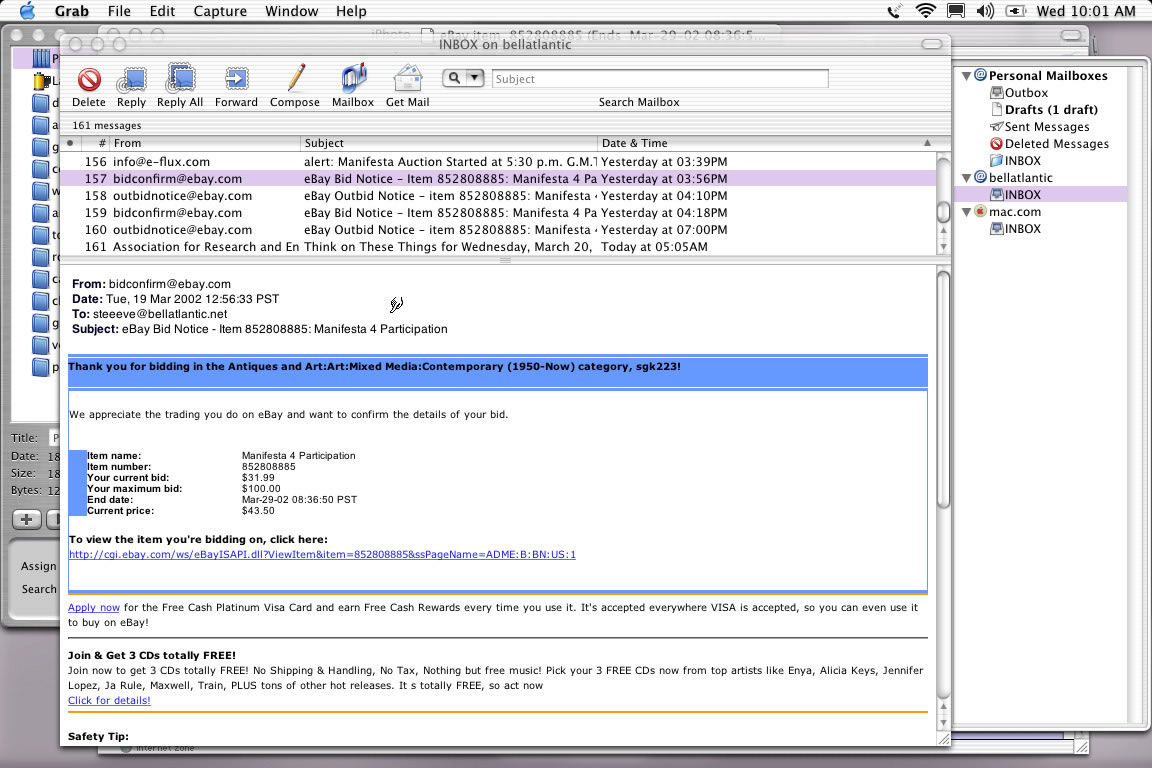Click the message body scrollbar thumb
Screen dimensions: 1152x768
click(x=943, y=390)
